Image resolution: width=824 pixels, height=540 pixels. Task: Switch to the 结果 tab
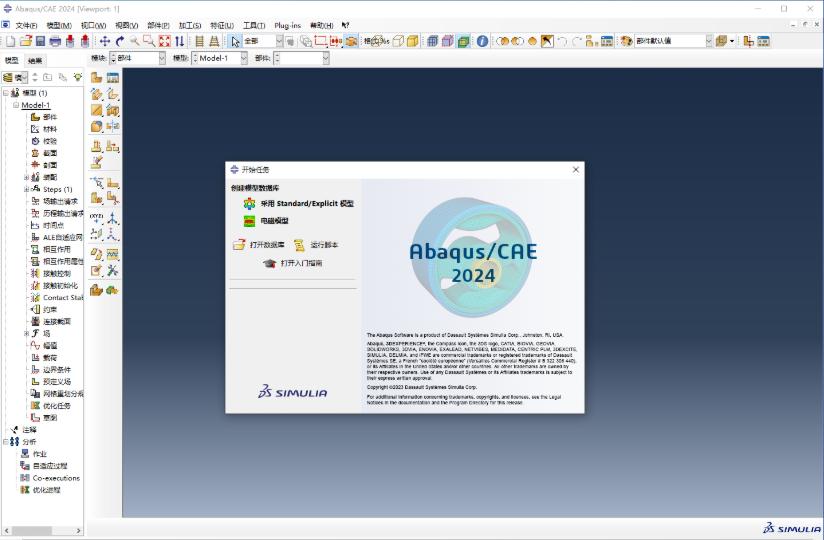[35, 60]
